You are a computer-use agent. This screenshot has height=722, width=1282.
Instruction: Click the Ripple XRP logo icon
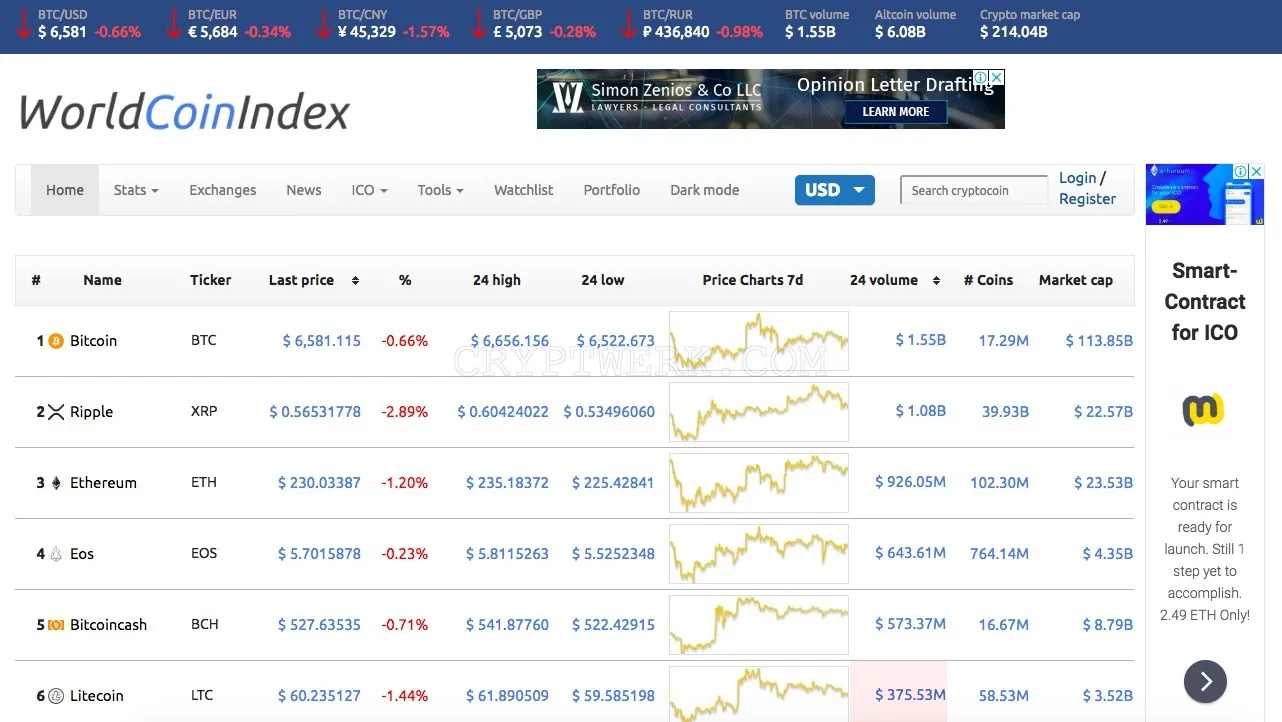click(56, 412)
